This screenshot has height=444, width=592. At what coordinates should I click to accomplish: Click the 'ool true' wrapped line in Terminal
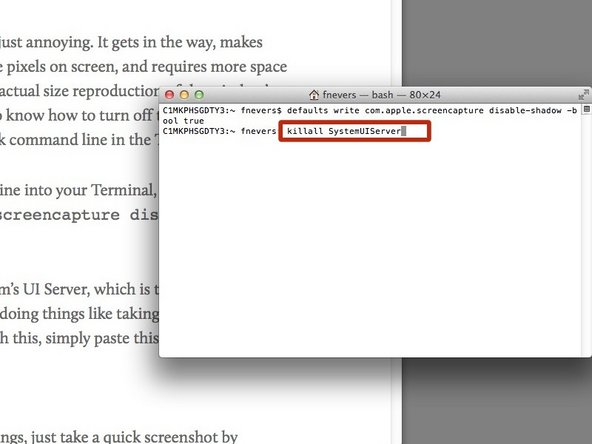click(183, 121)
